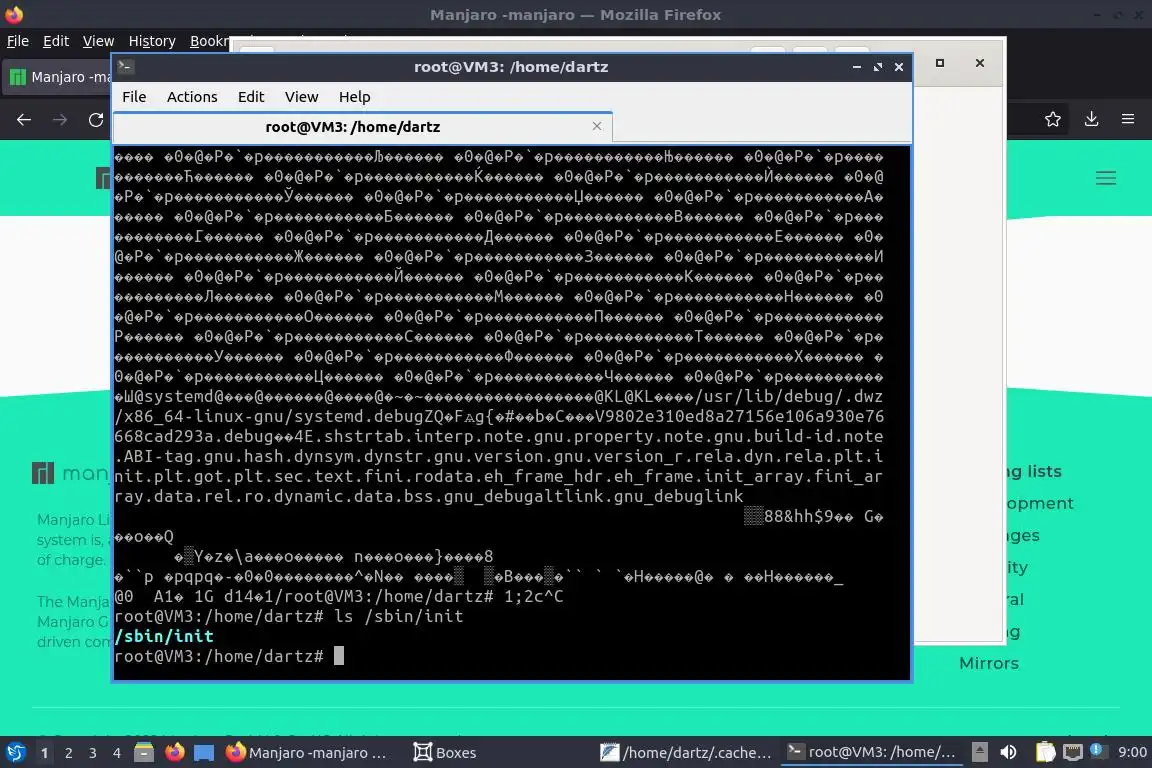
Task: Click the Mirrors link on the Manjaro page
Action: click(x=989, y=664)
